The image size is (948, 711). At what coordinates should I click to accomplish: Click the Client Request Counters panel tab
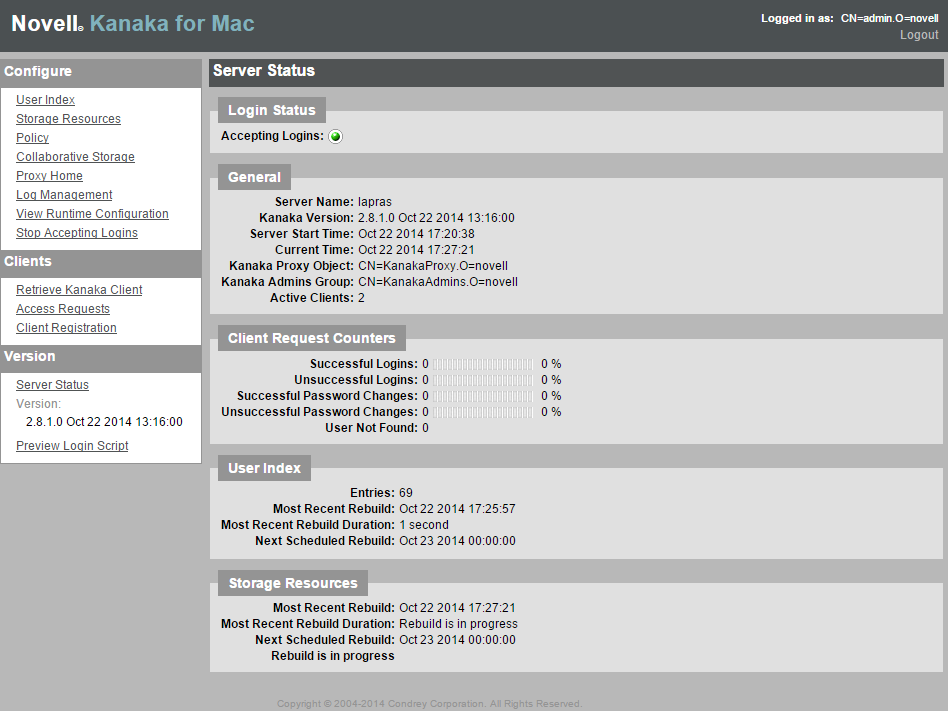coord(312,338)
